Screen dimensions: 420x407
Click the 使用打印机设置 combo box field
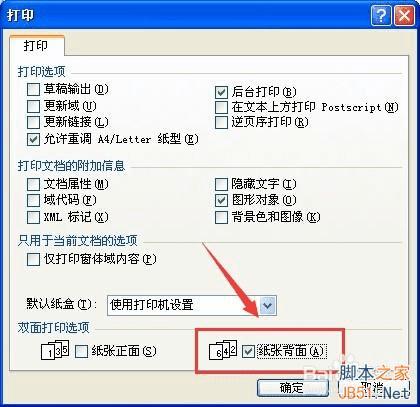(x=192, y=305)
